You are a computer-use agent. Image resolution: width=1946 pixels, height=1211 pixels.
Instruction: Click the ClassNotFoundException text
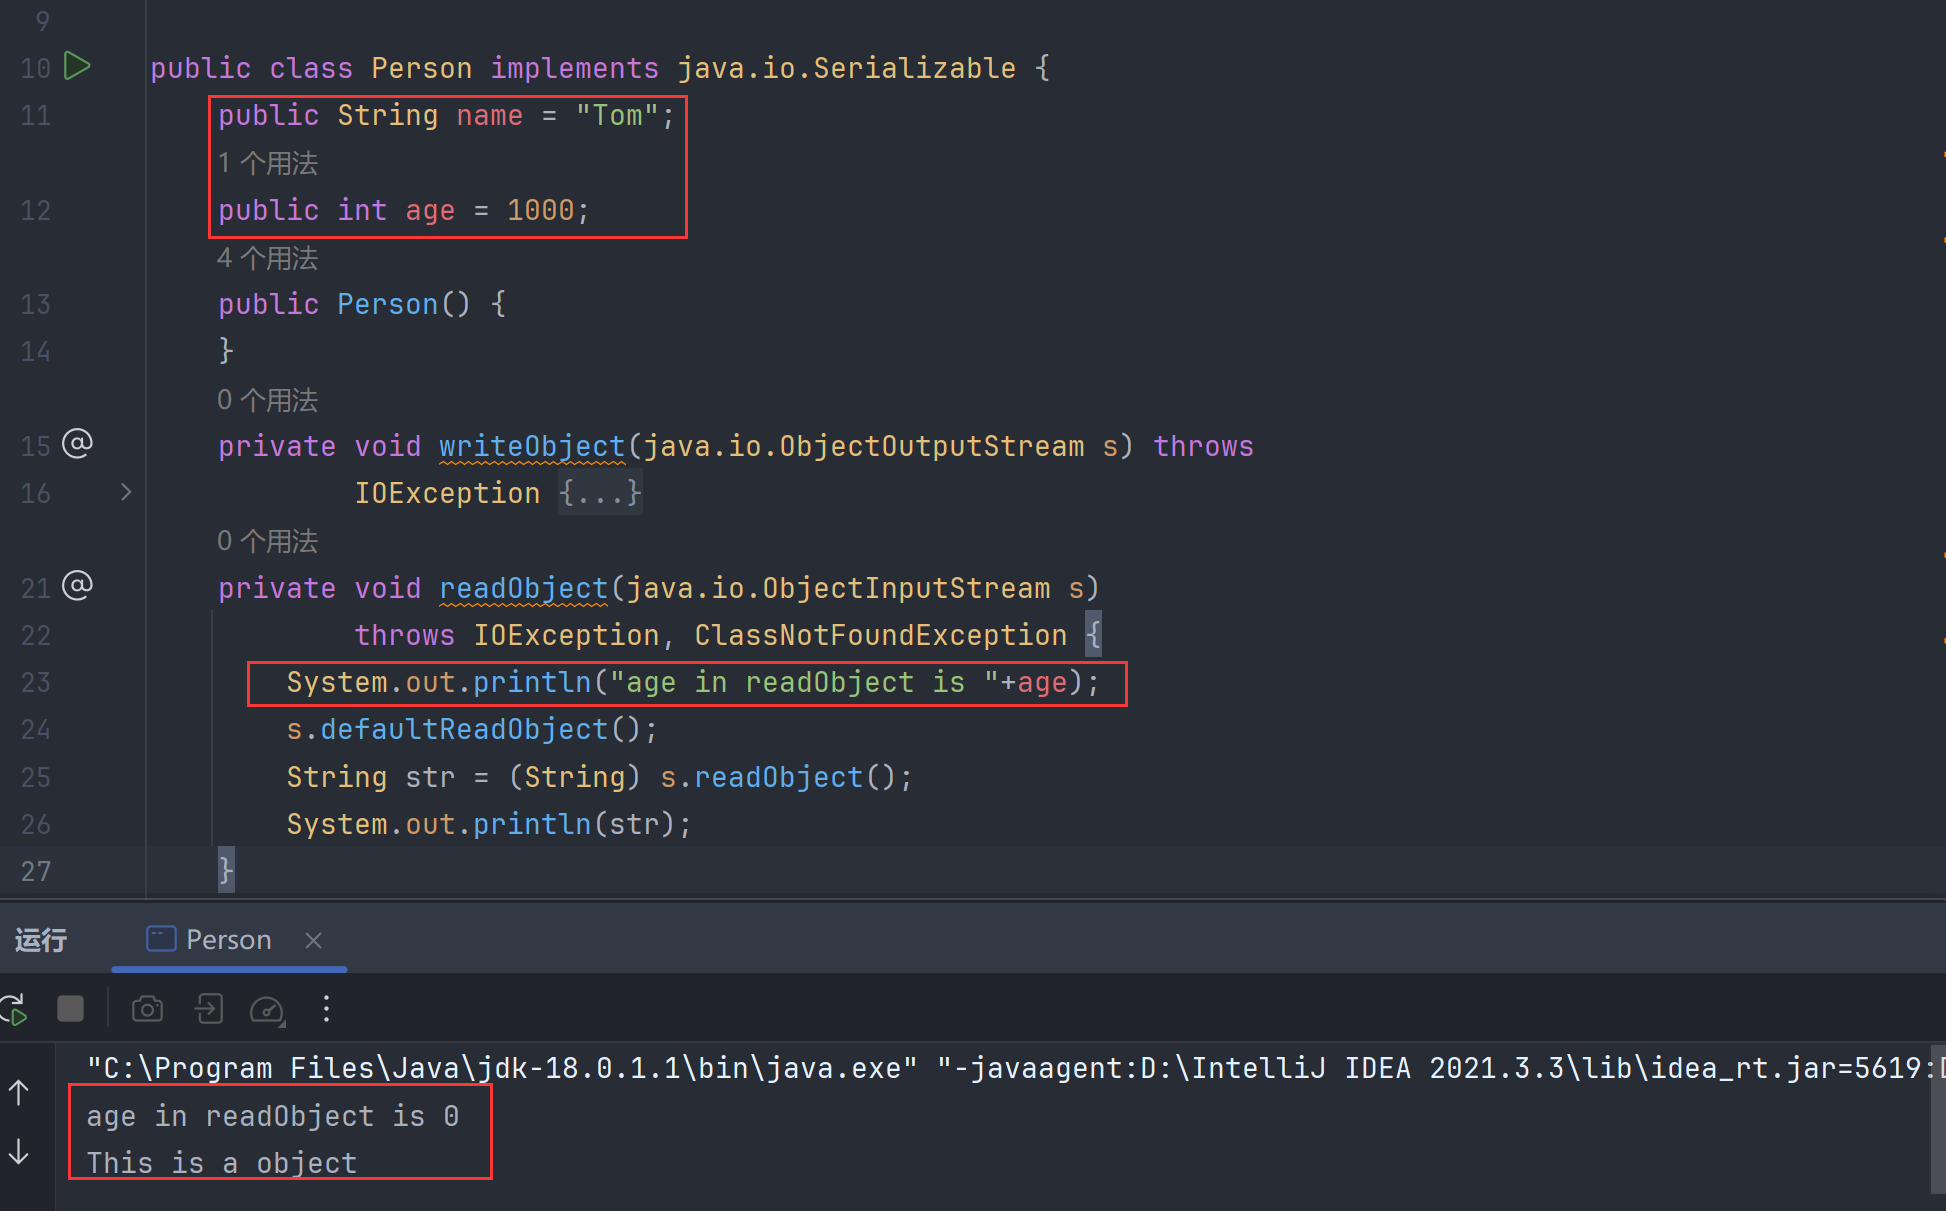[x=881, y=635]
